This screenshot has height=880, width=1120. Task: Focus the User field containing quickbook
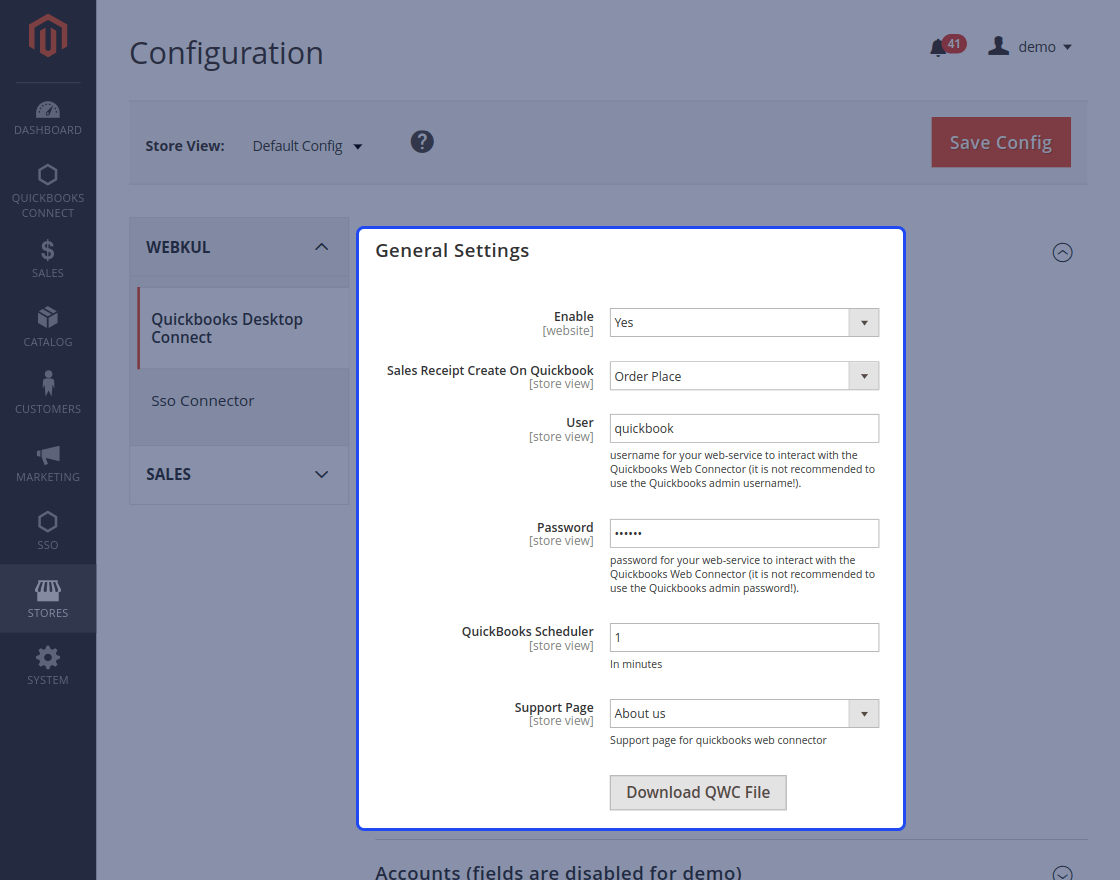[x=744, y=429]
